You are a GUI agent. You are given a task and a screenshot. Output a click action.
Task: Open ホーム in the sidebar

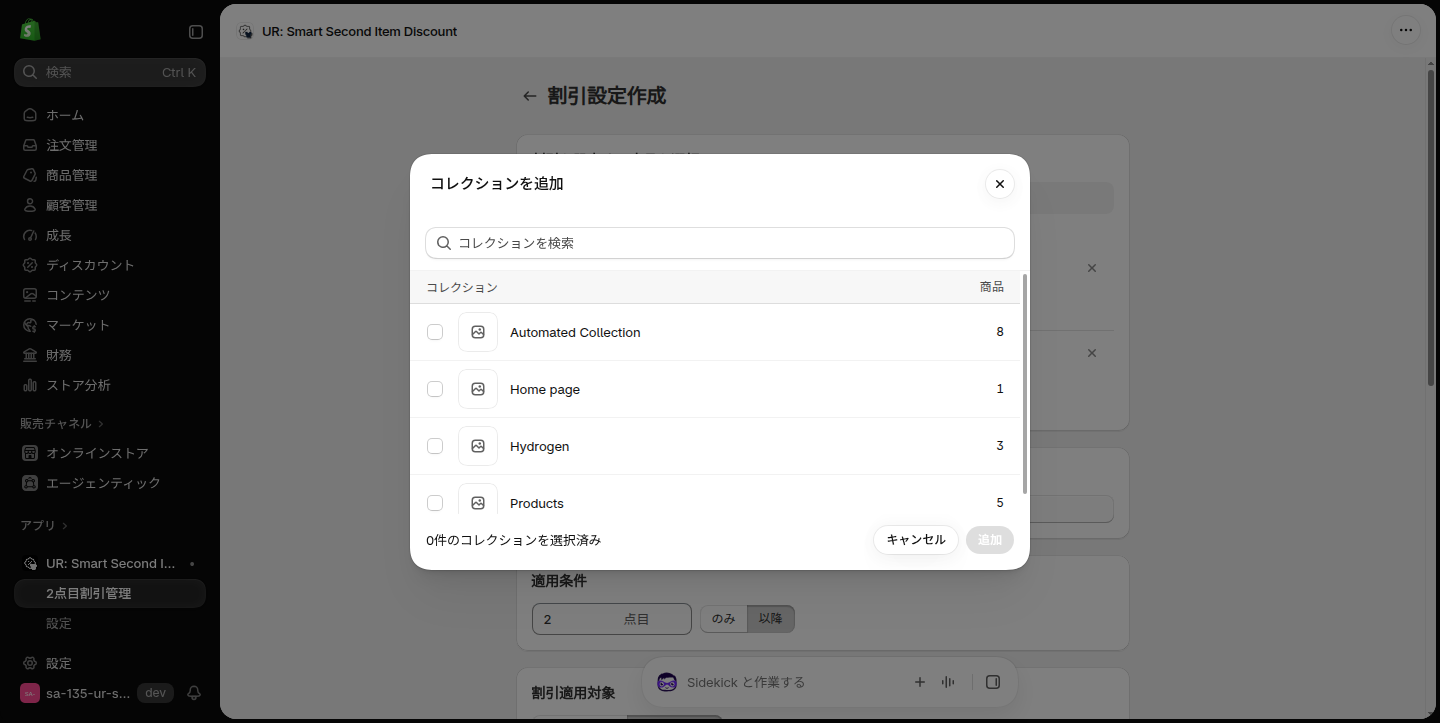(x=110, y=115)
